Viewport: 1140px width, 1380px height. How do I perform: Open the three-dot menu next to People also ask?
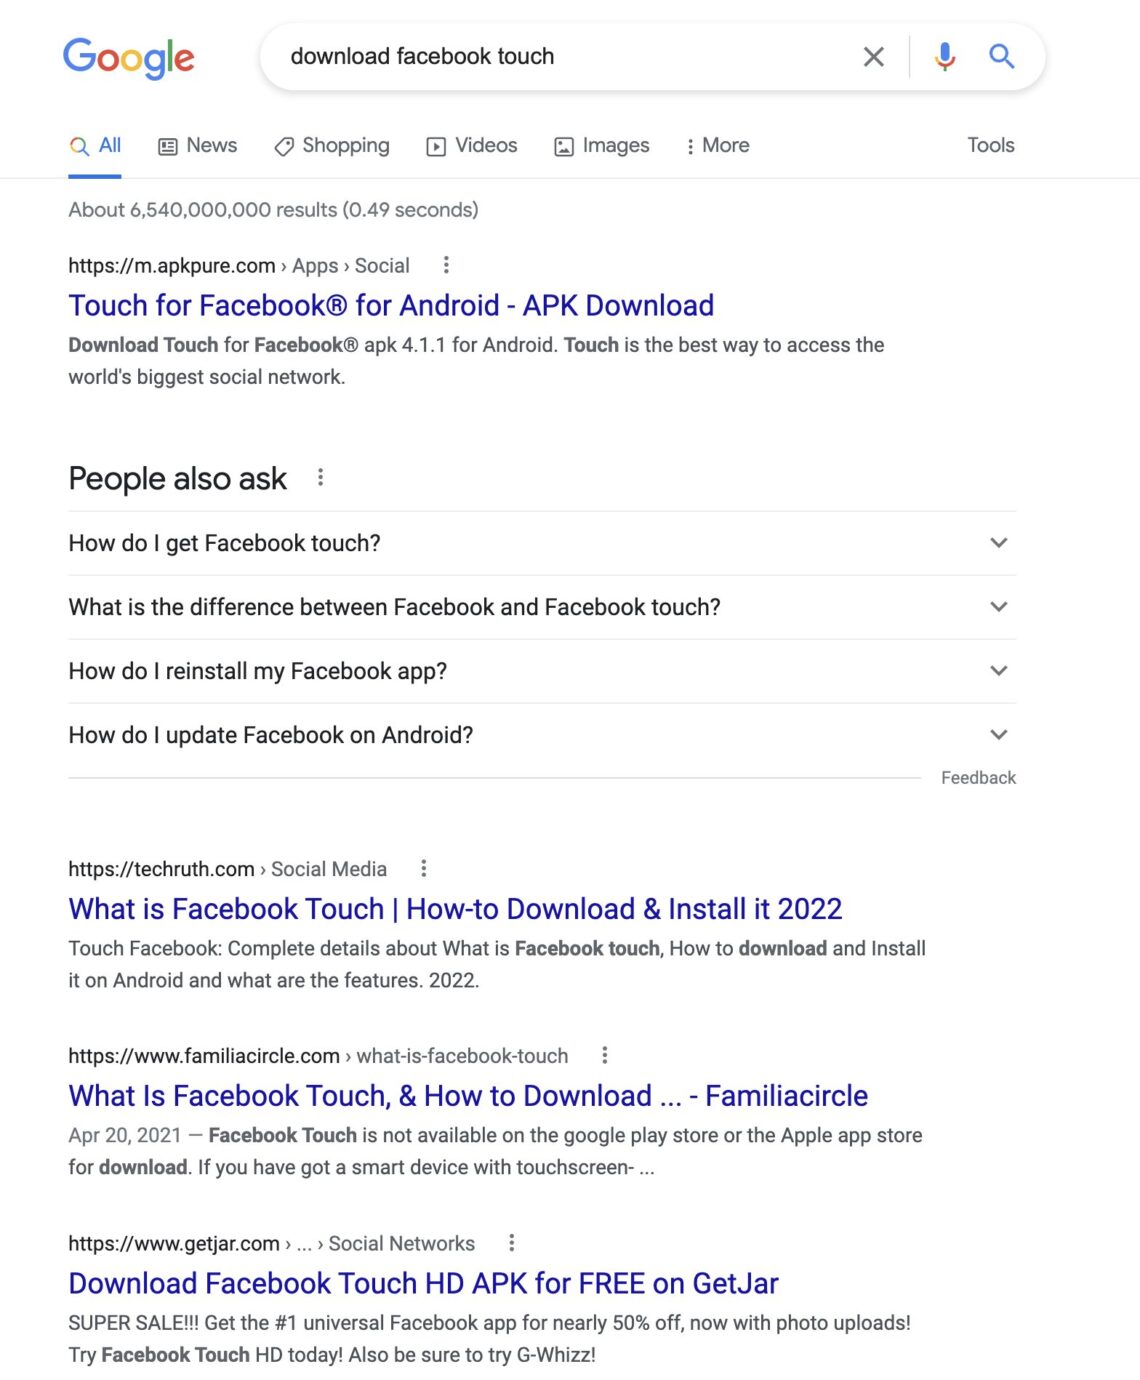point(321,477)
